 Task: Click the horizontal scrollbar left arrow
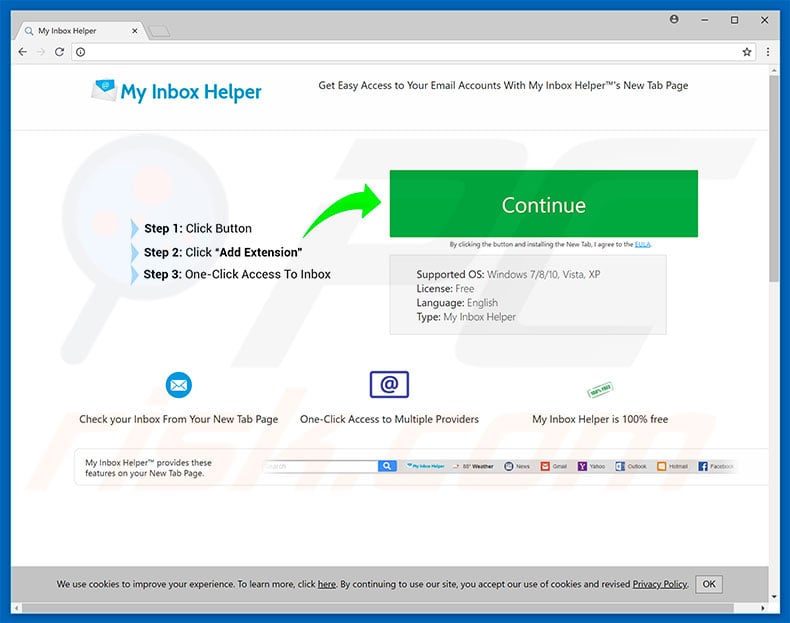[x=17, y=608]
